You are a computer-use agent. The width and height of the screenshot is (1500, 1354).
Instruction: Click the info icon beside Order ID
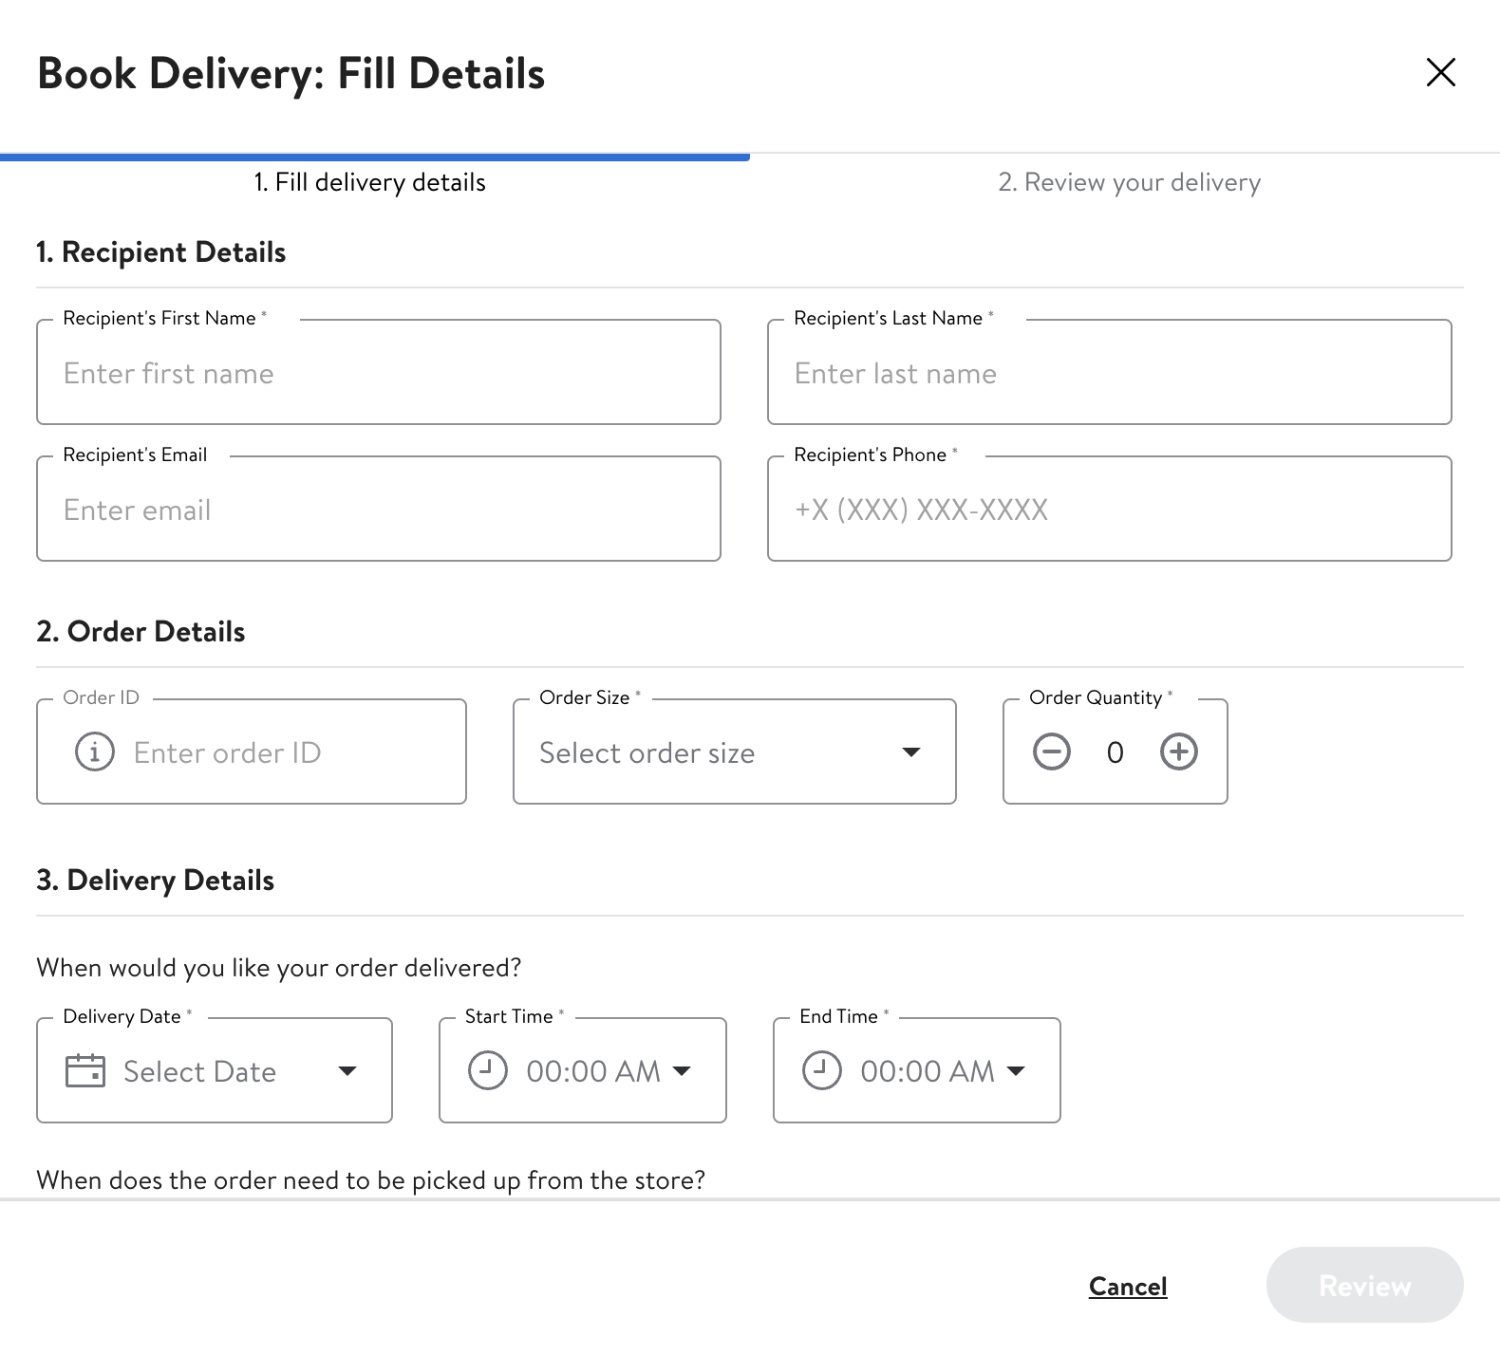pyautogui.click(x=94, y=752)
